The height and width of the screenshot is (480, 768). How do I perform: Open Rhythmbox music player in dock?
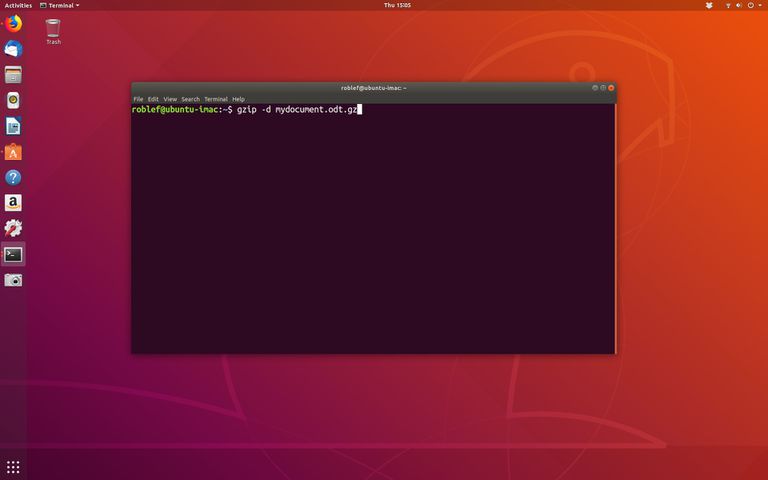tap(13, 100)
